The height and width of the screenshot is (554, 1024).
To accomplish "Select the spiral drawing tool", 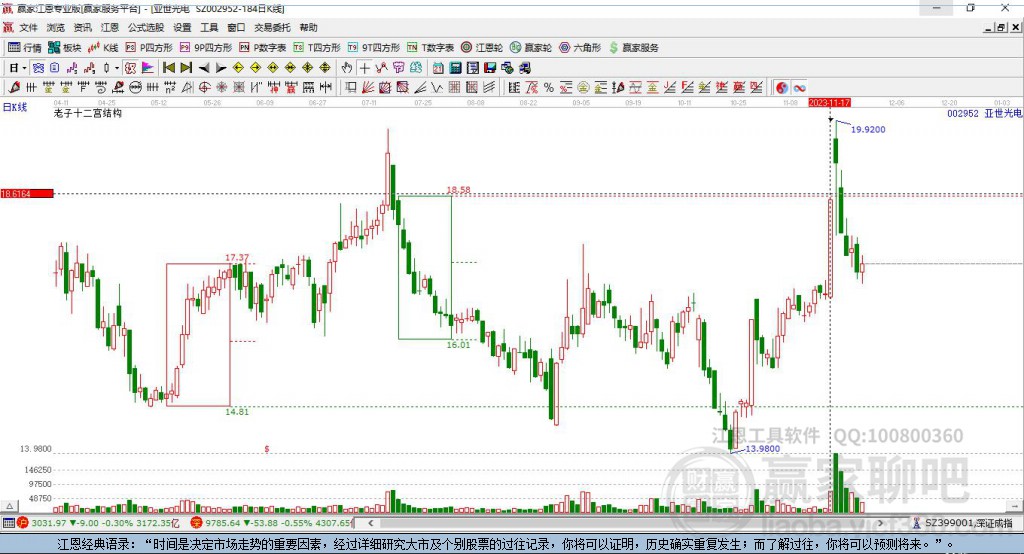I will coord(101,88).
